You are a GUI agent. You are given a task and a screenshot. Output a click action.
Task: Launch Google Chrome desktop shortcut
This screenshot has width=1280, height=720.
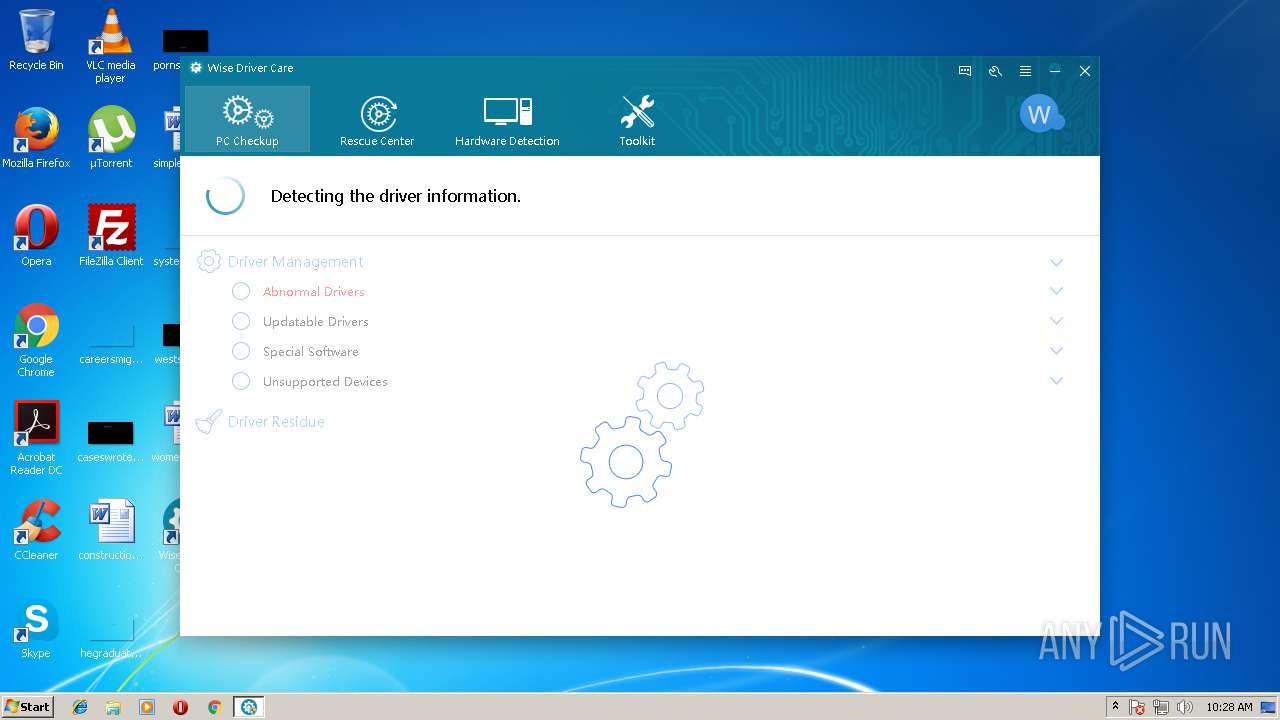[x=36, y=340]
